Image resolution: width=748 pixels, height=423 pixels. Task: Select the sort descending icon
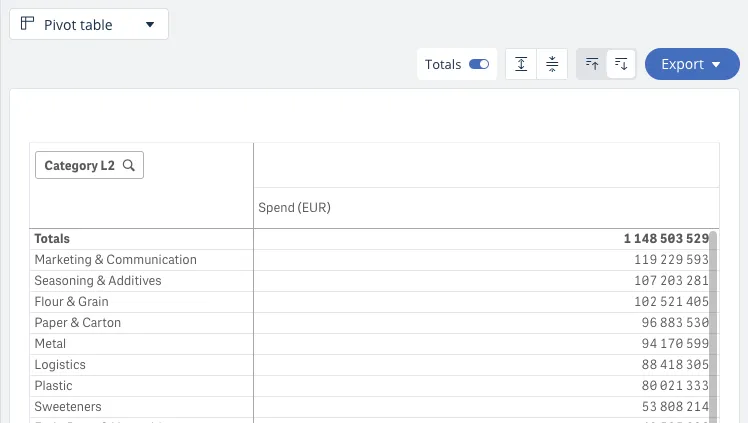[x=621, y=64]
